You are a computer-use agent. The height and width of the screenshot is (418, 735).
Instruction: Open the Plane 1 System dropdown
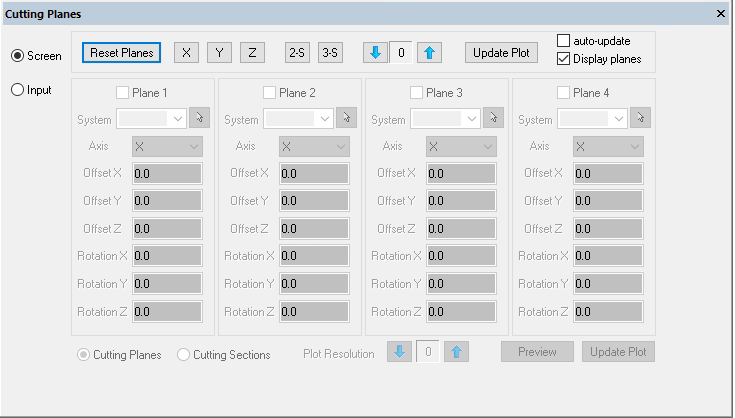[151, 119]
